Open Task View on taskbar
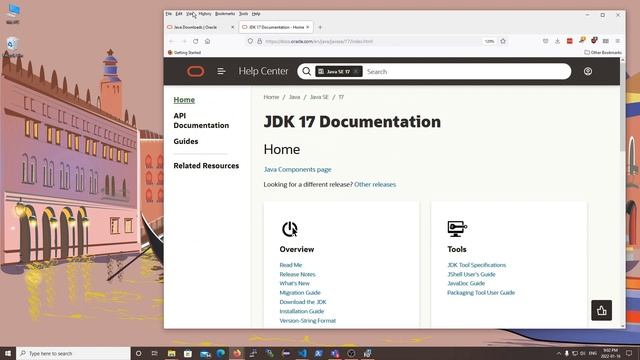The height and width of the screenshot is (360, 640). coord(154,353)
